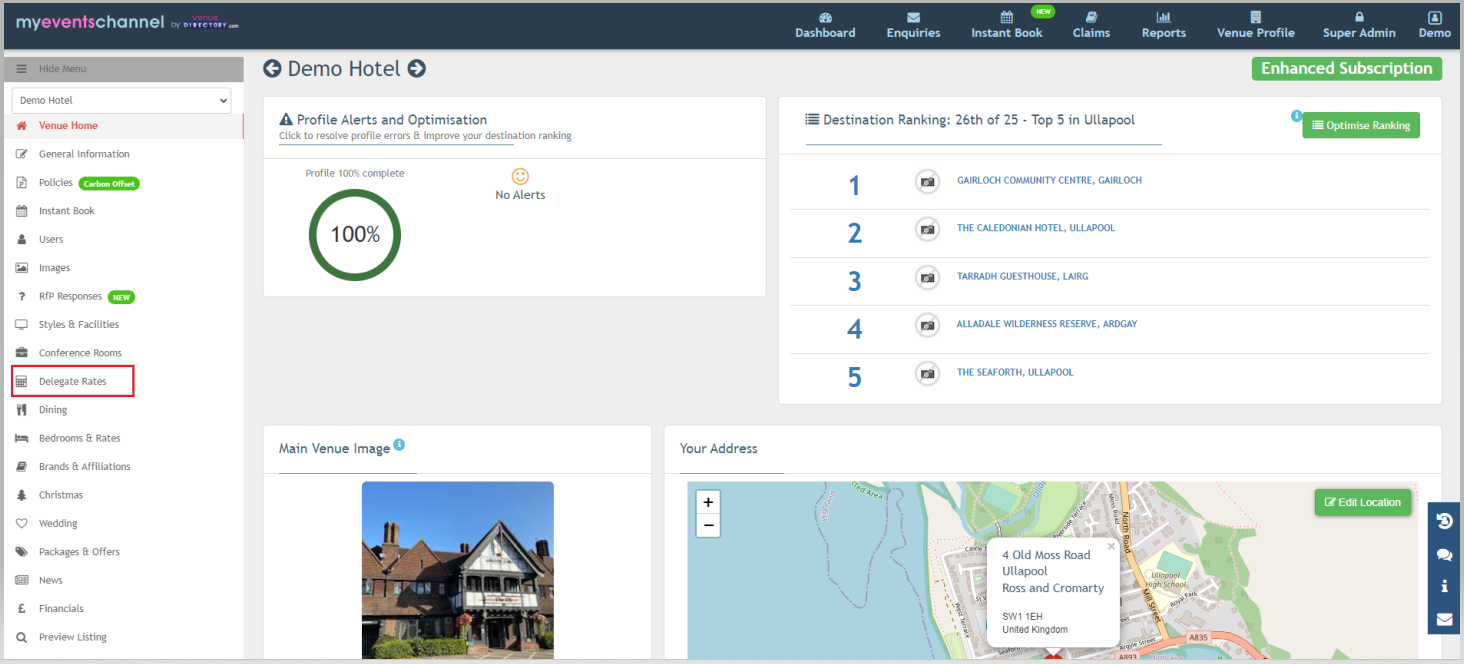Click the Enhanced Subscription button
The height and width of the screenshot is (664, 1464).
1346,68
